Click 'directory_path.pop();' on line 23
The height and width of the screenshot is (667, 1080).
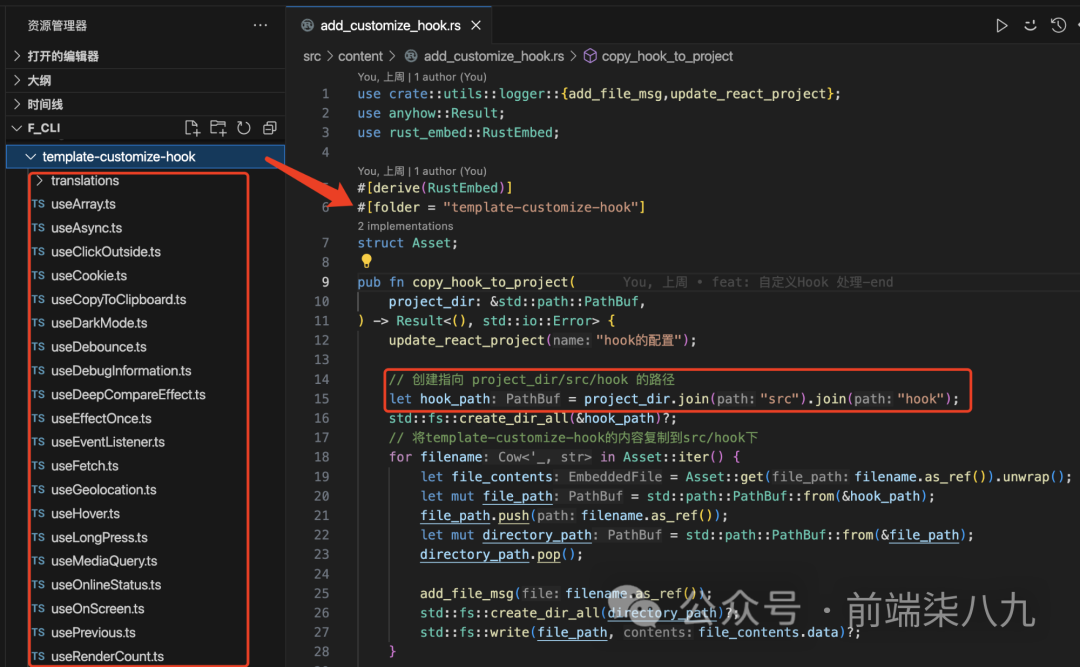click(501, 554)
